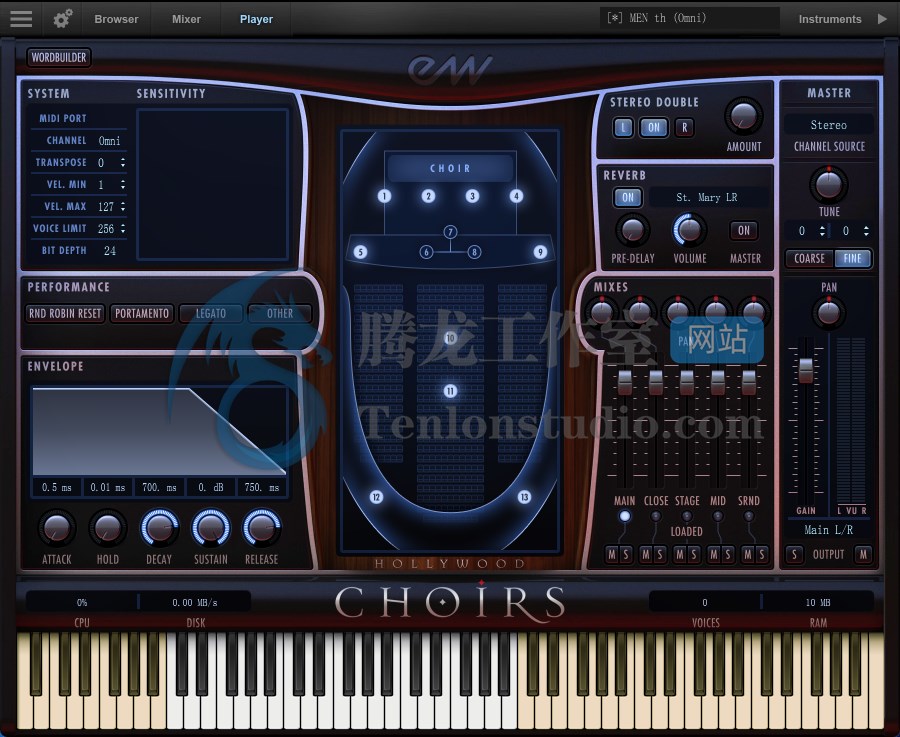The width and height of the screenshot is (900, 737).
Task: Click the CHOIR label on the stage
Action: 450,168
